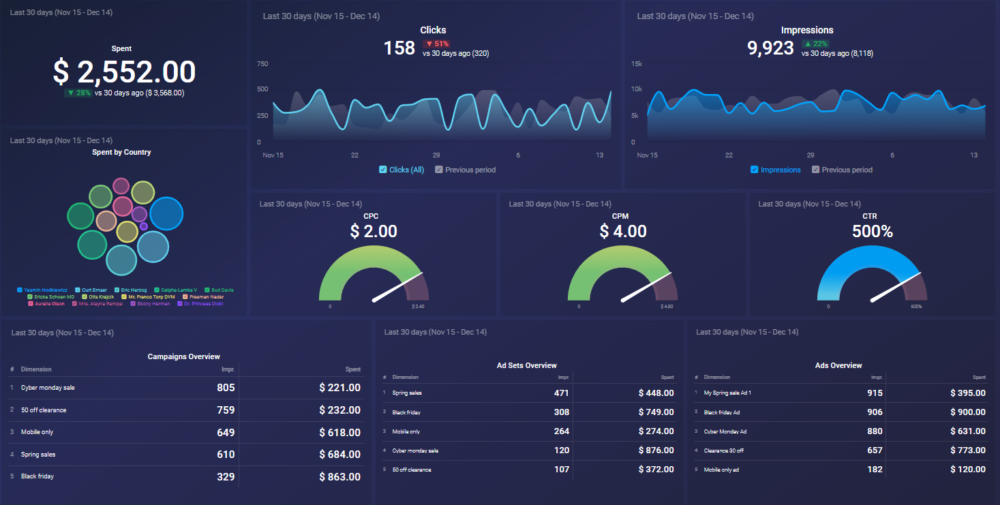
Task: Select Mobile only ad row
Action: (841, 469)
